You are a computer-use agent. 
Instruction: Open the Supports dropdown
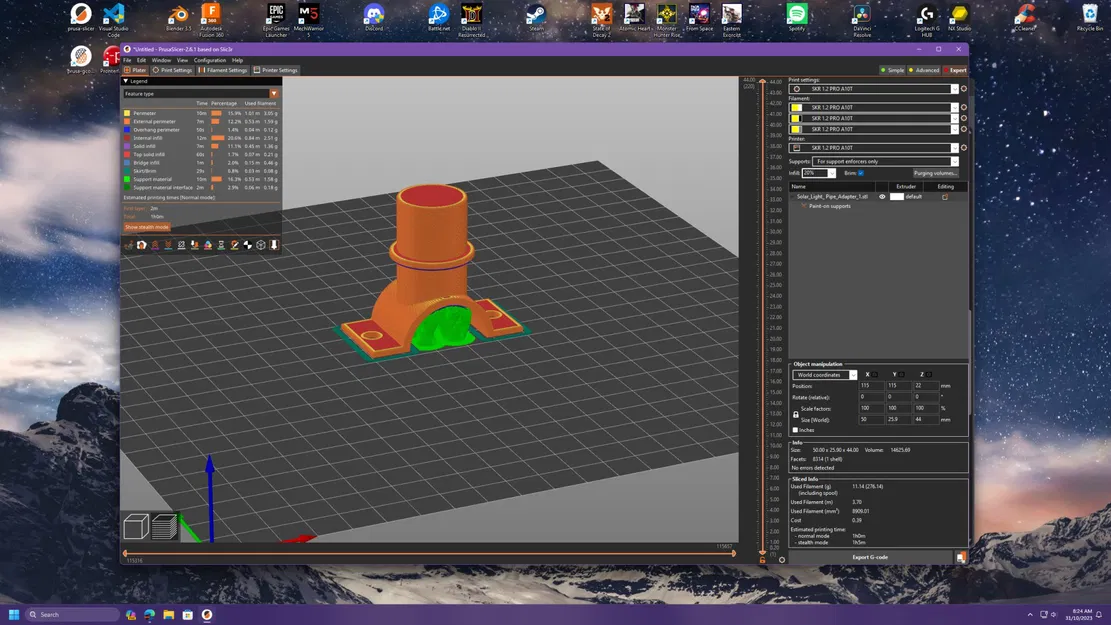point(884,161)
